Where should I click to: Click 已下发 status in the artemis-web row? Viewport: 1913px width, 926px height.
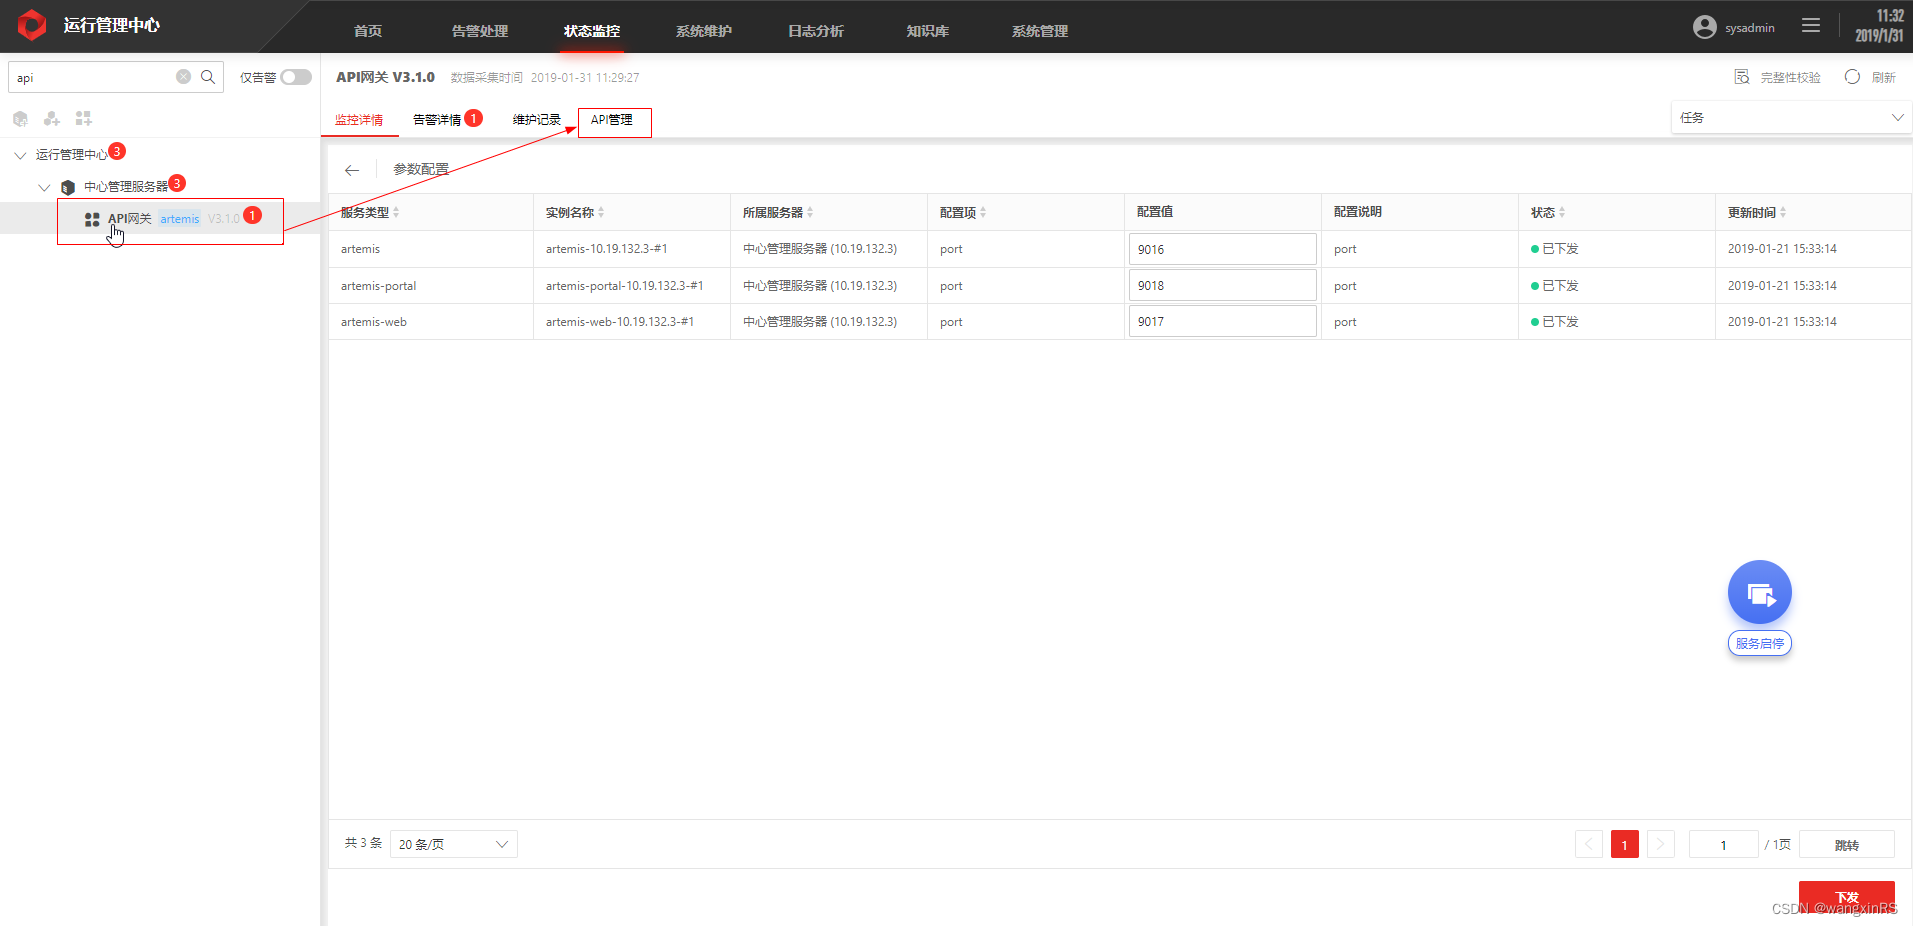click(x=1560, y=322)
